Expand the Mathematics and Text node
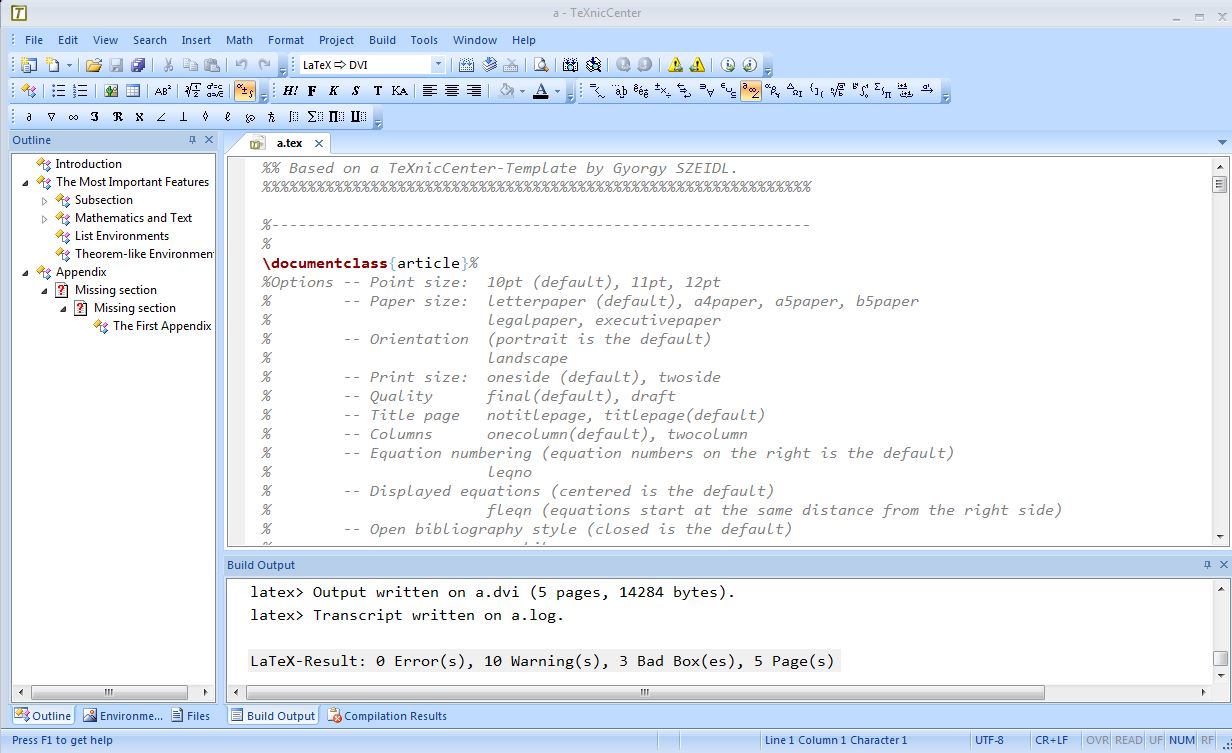Screen dimensions: 1232x753 pyautogui.click(x=44, y=218)
